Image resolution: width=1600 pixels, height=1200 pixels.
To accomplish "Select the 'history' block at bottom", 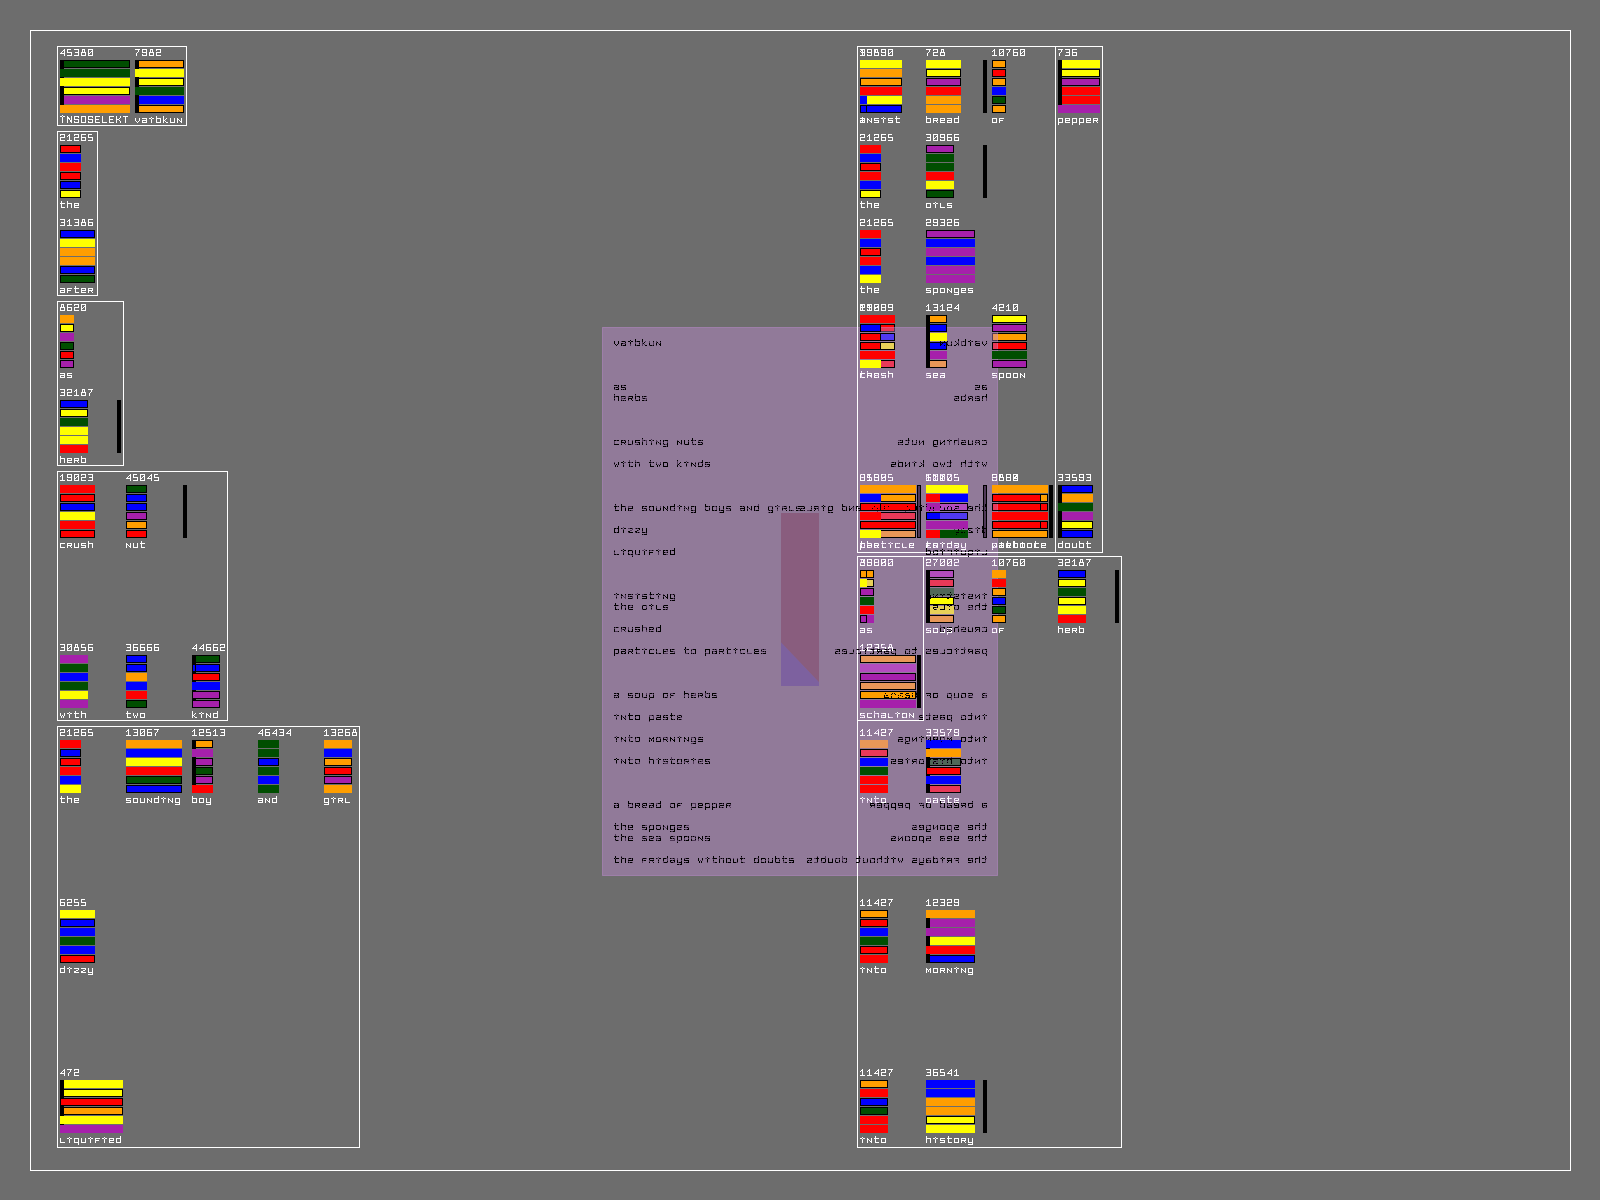I will (x=949, y=1106).
